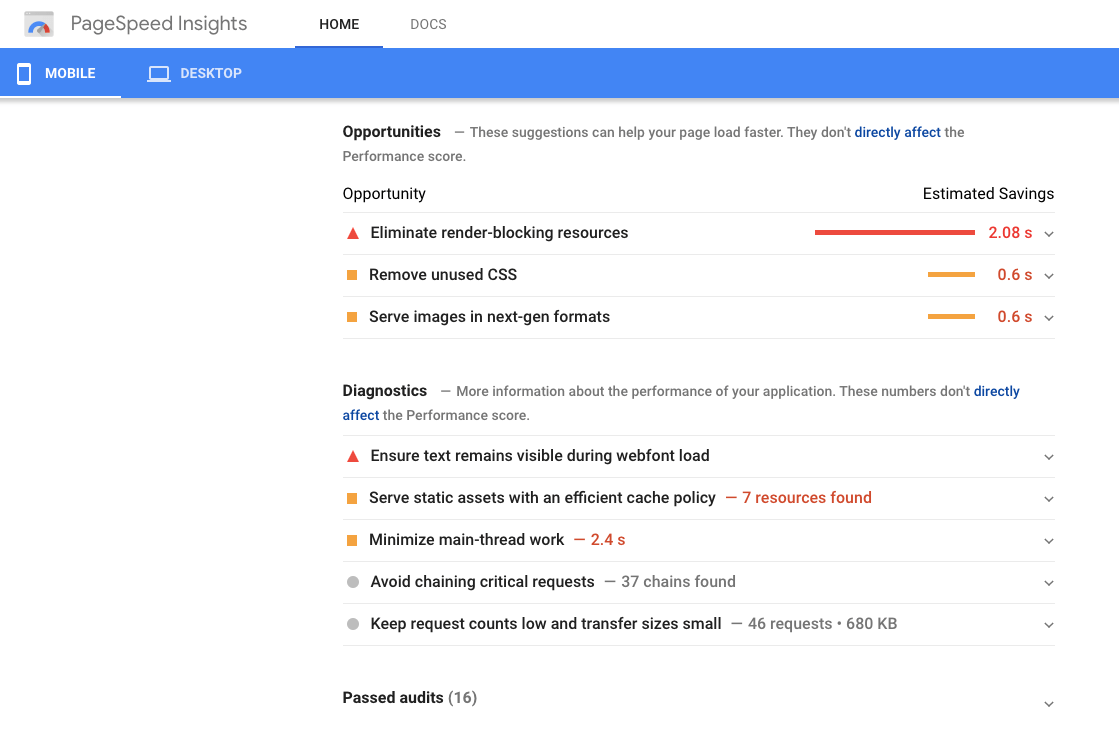Expand the Passed audits section
Image resolution: width=1119 pixels, height=743 pixels.
1047,703
